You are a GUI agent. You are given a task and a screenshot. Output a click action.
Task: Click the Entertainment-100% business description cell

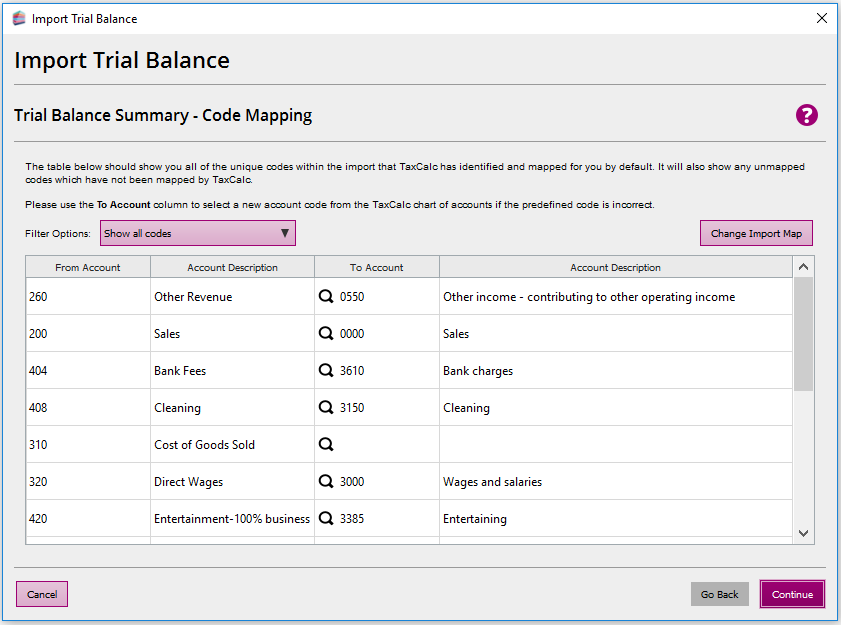click(x=232, y=518)
